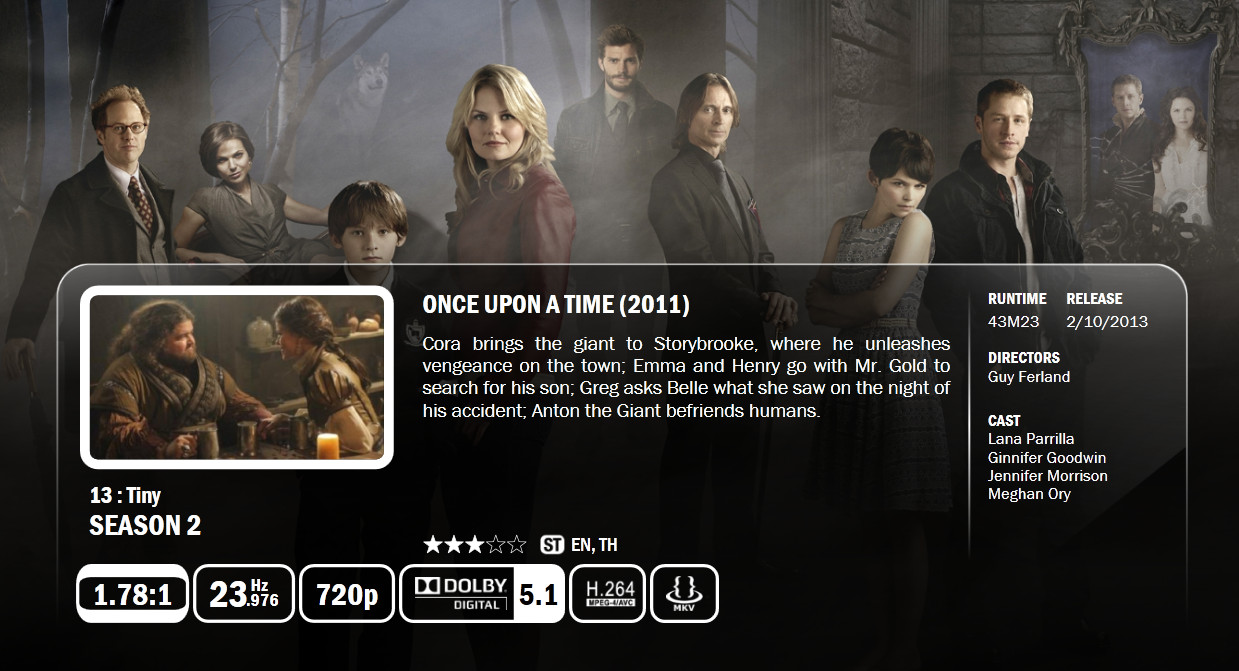Click cast member Ginnifer Goodwin

[1047, 457]
